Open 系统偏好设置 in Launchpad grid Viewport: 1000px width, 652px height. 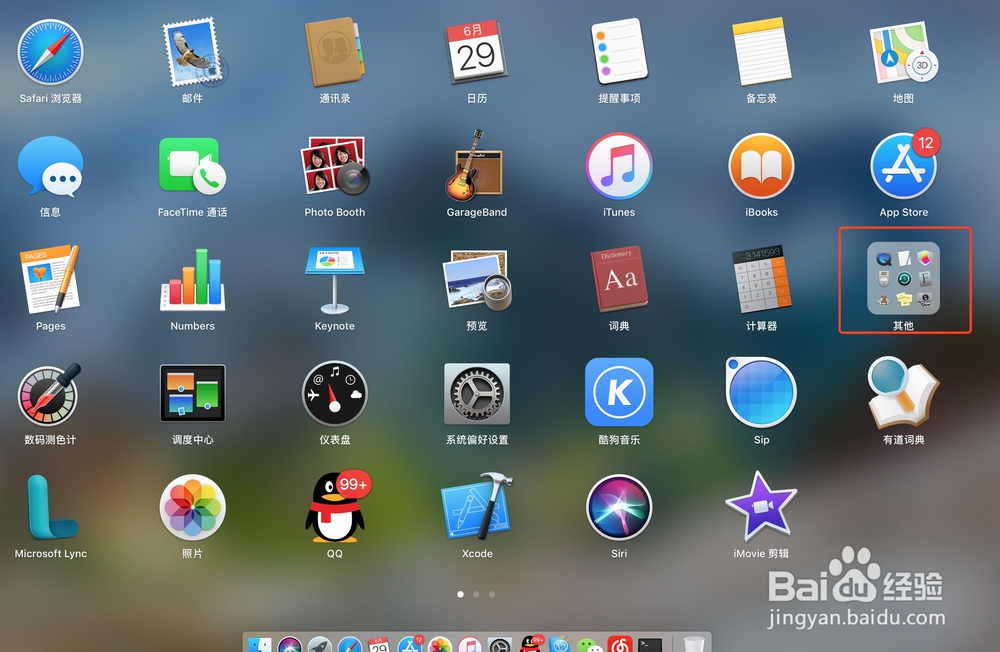coord(477,393)
